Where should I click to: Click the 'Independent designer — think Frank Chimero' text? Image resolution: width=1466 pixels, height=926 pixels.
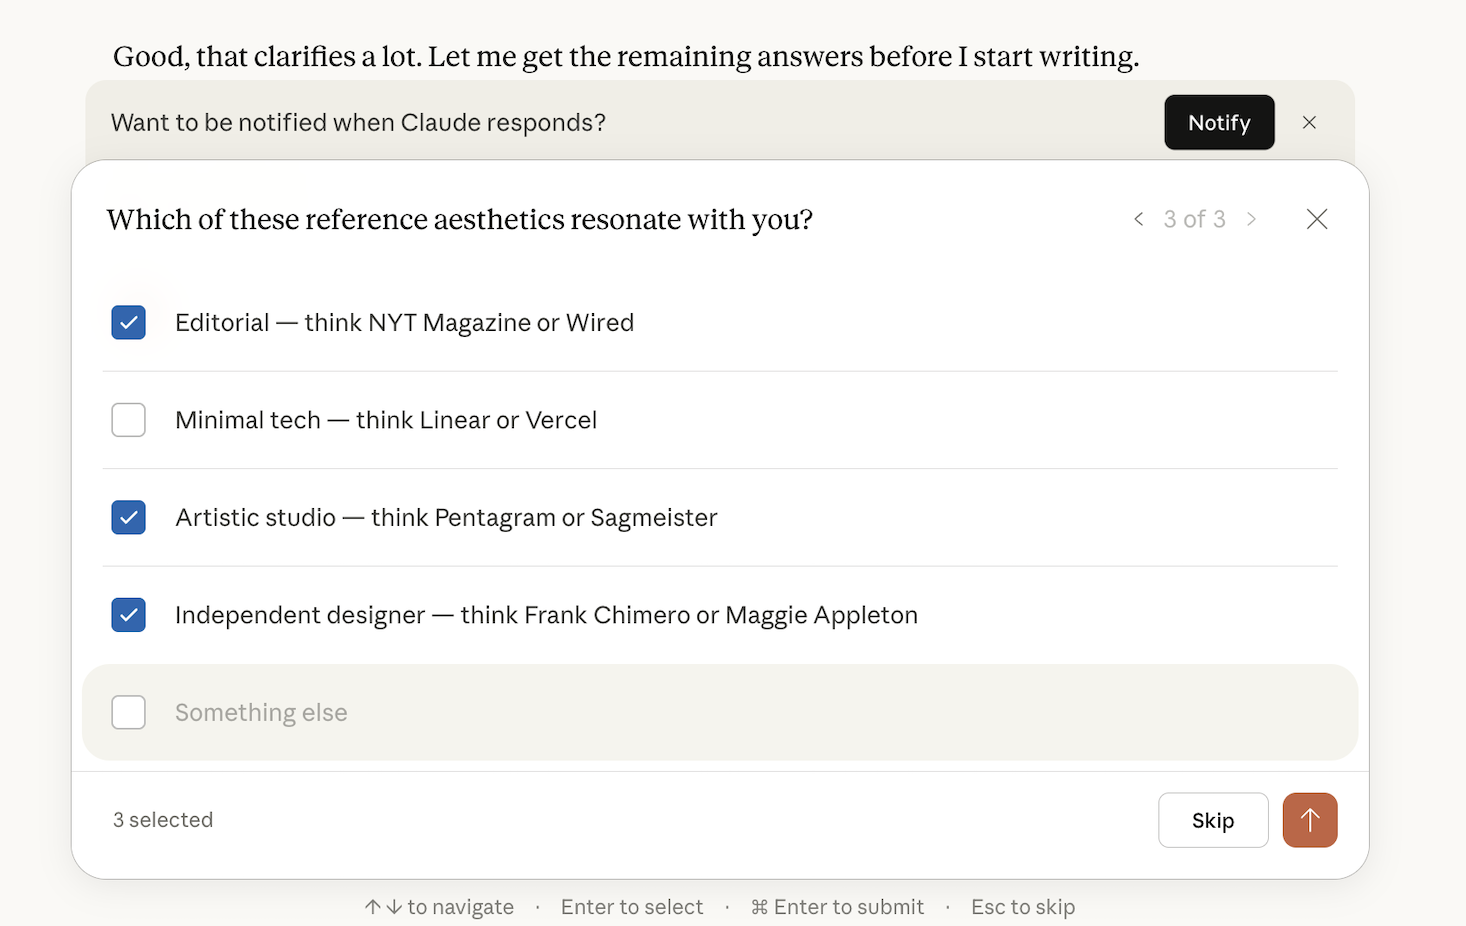click(546, 615)
